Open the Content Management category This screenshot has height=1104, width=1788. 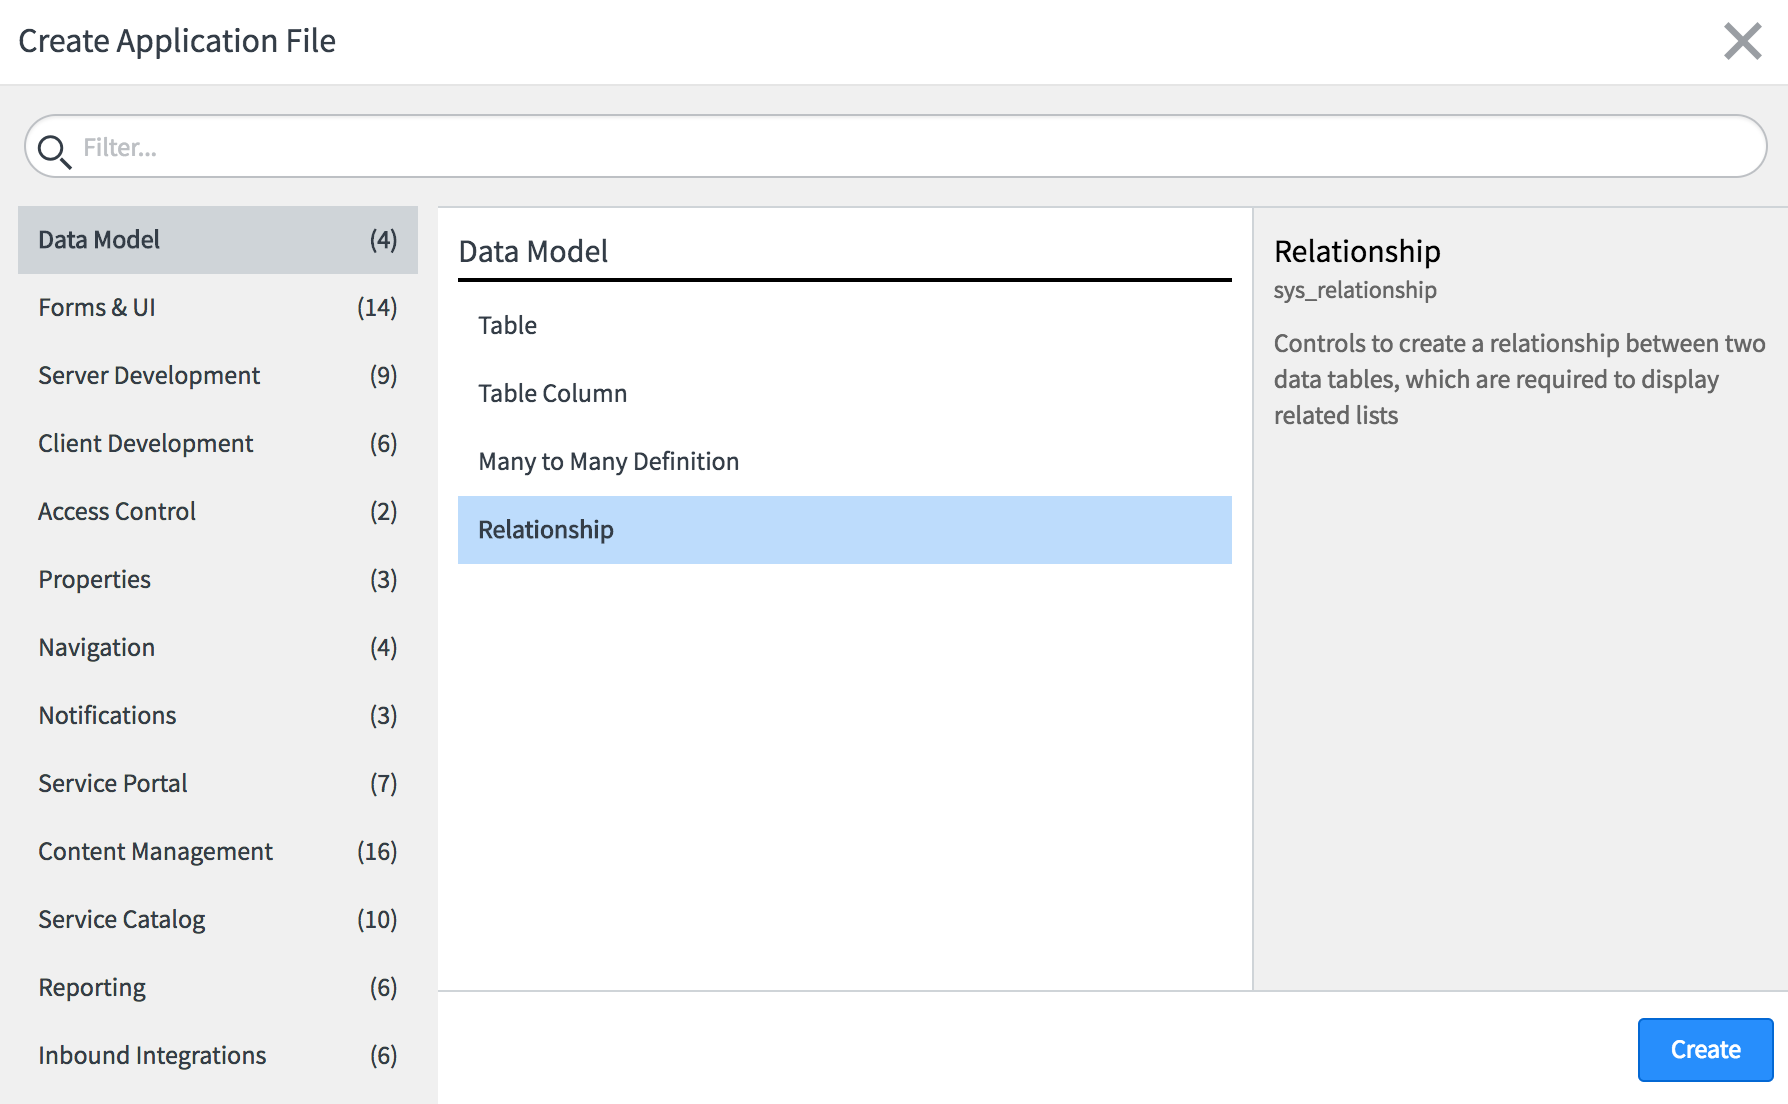(x=218, y=852)
